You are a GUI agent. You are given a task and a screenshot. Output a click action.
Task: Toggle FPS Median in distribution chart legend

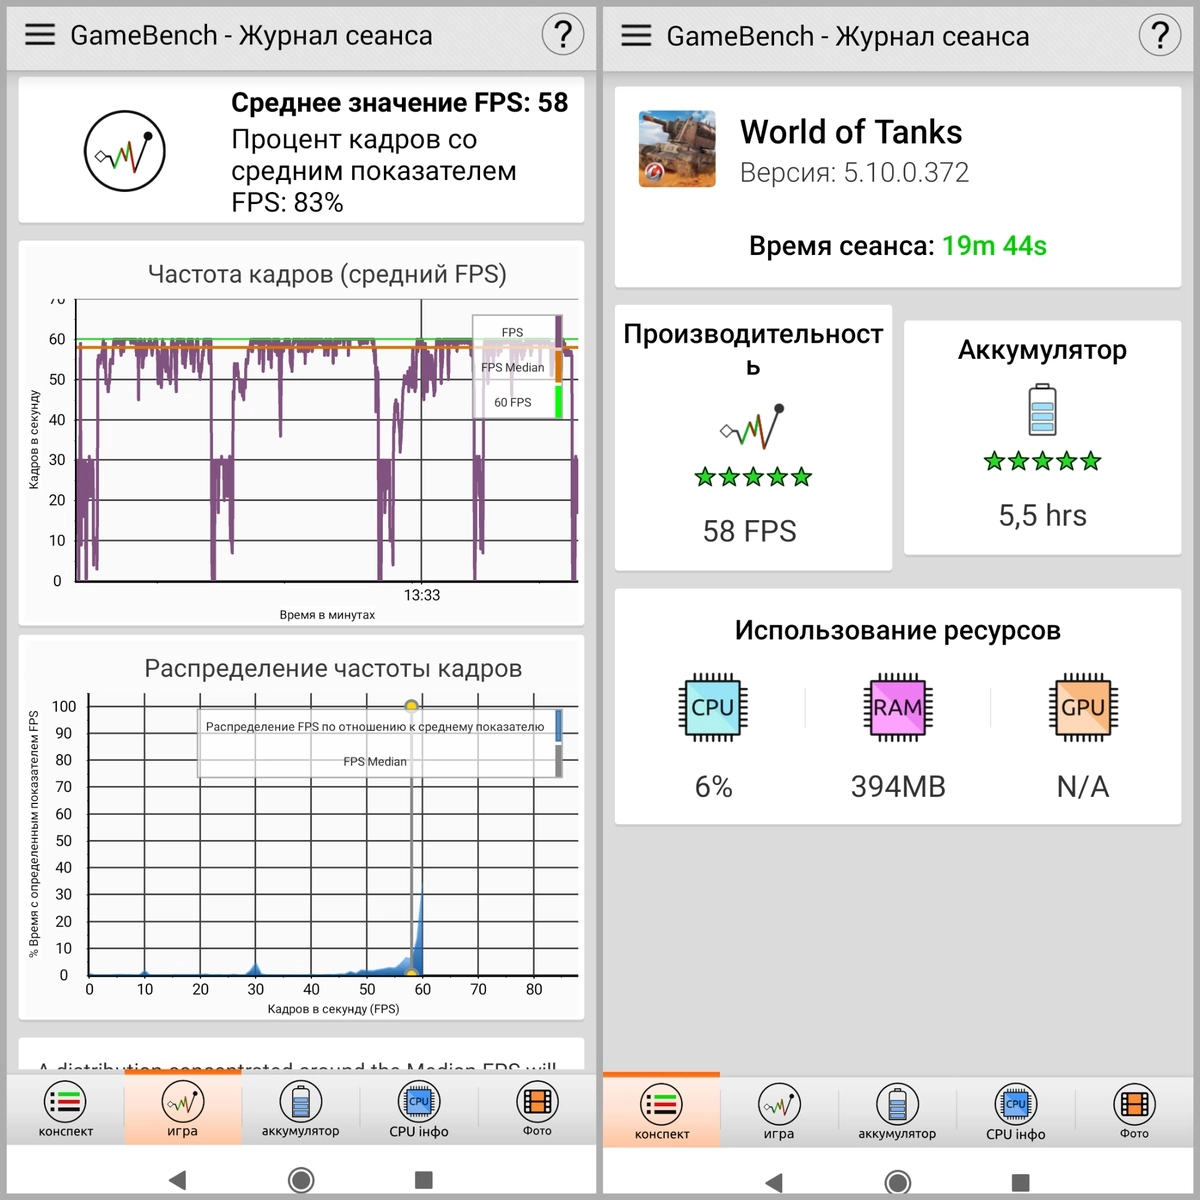(x=375, y=761)
